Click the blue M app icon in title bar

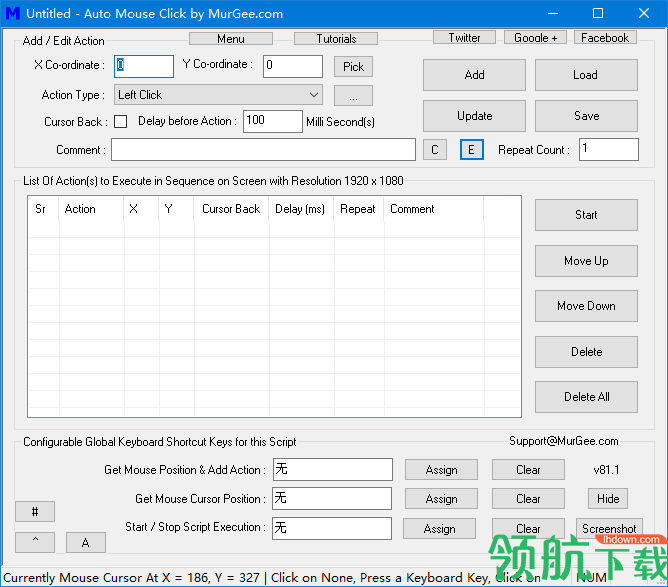click(12, 13)
